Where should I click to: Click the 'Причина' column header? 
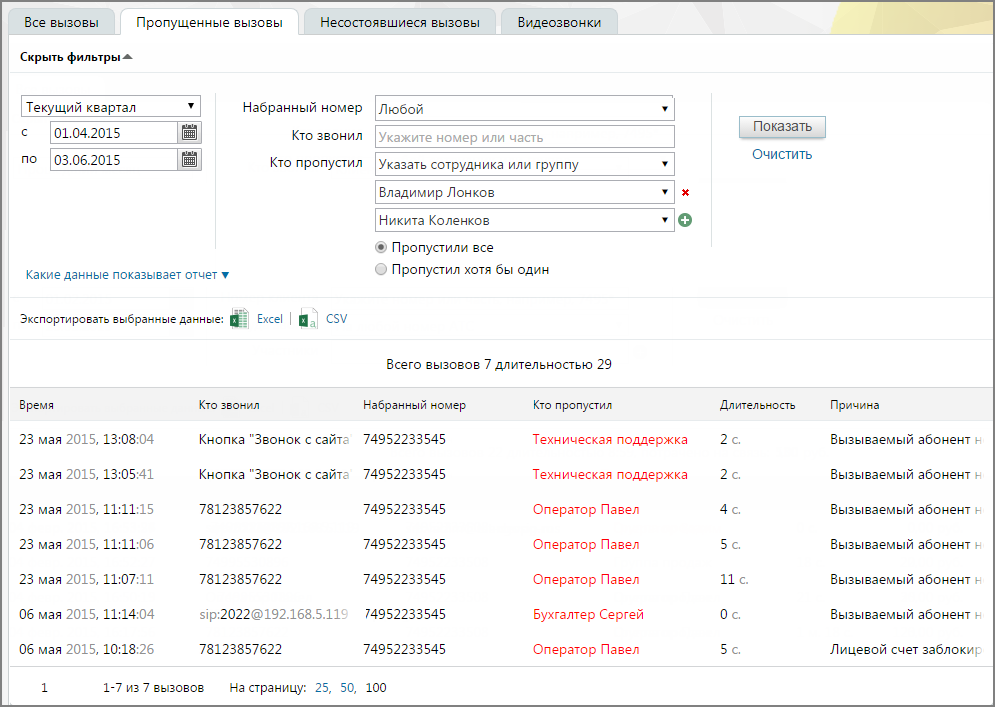[854, 405]
